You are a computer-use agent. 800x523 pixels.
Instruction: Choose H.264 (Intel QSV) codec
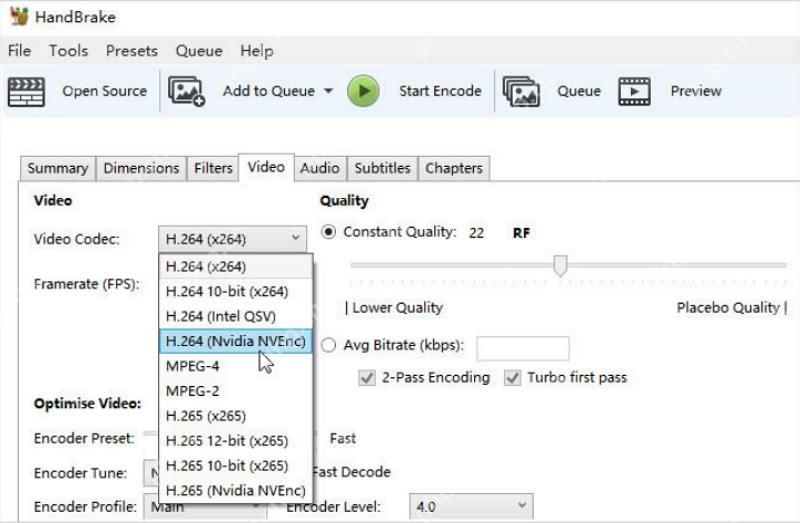pos(236,317)
